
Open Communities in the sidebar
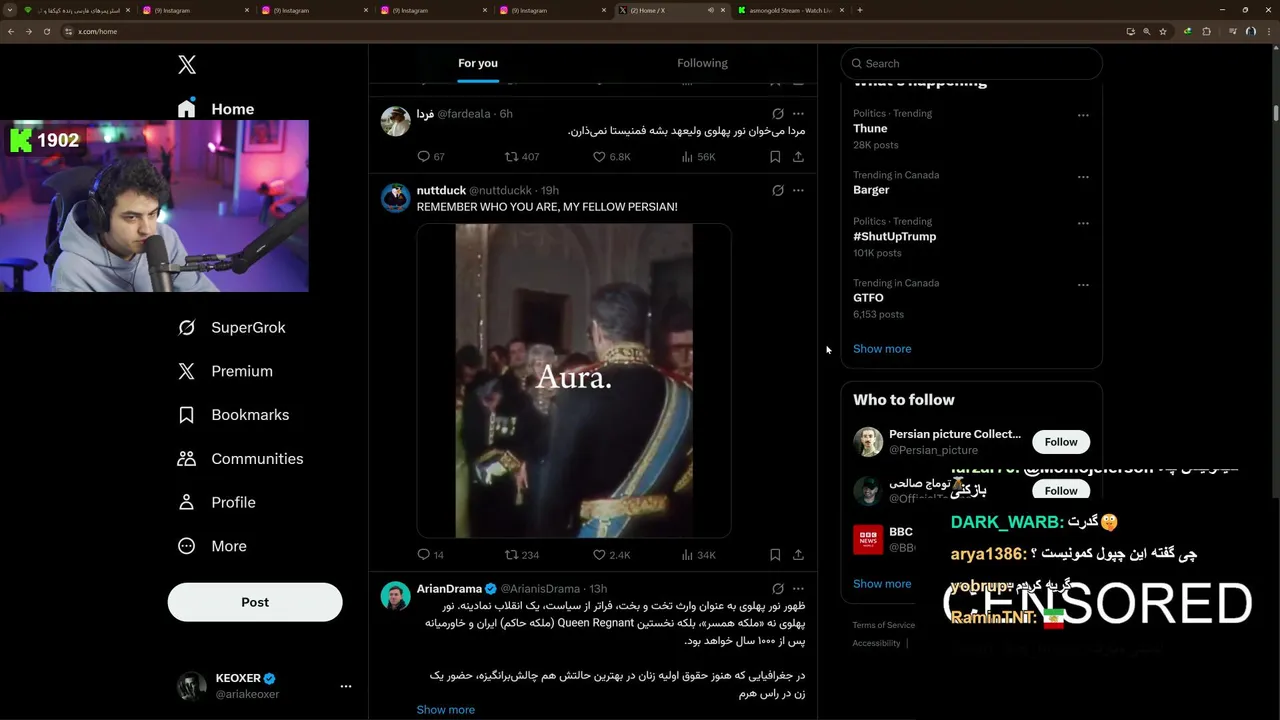point(240,459)
